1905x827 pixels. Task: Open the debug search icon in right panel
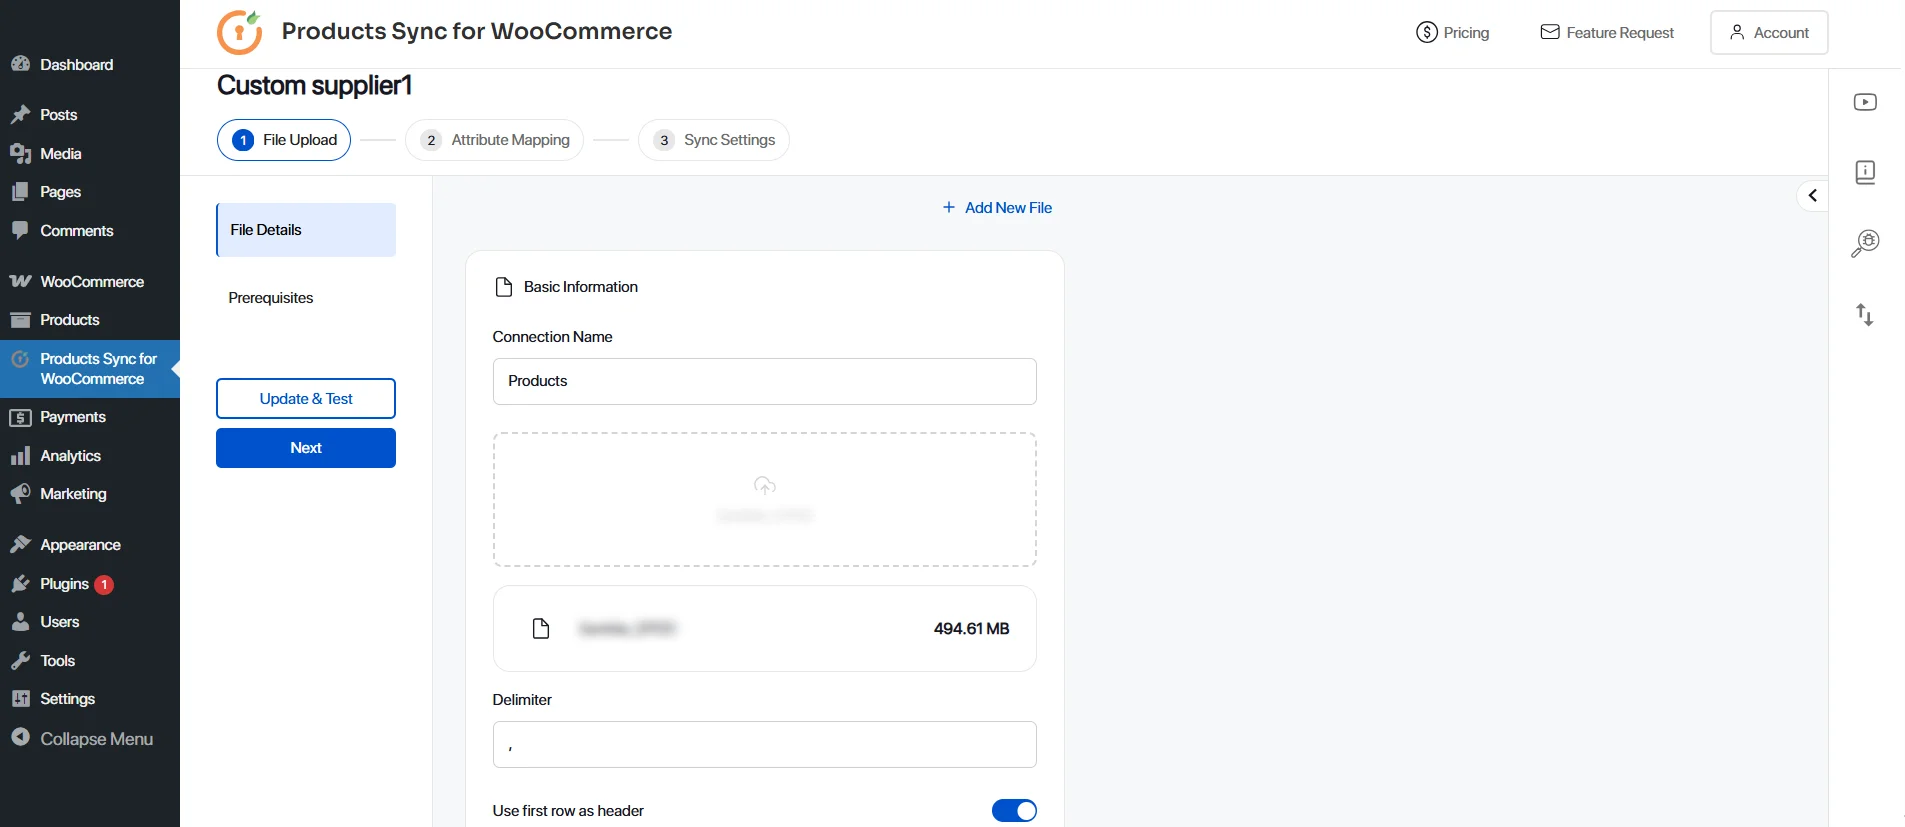click(x=1865, y=243)
